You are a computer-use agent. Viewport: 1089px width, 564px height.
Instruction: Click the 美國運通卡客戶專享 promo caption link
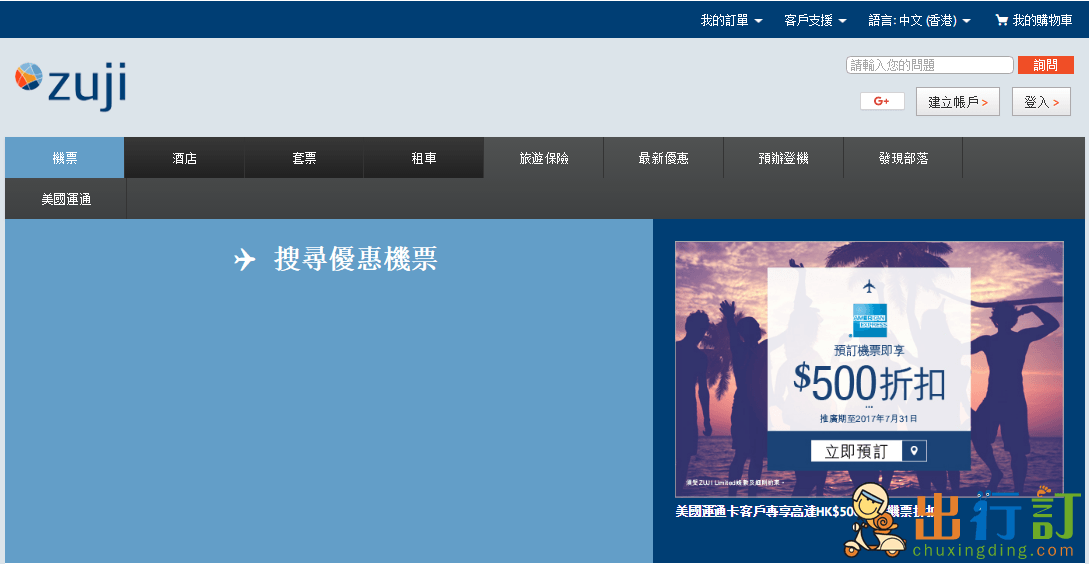tap(806, 511)
